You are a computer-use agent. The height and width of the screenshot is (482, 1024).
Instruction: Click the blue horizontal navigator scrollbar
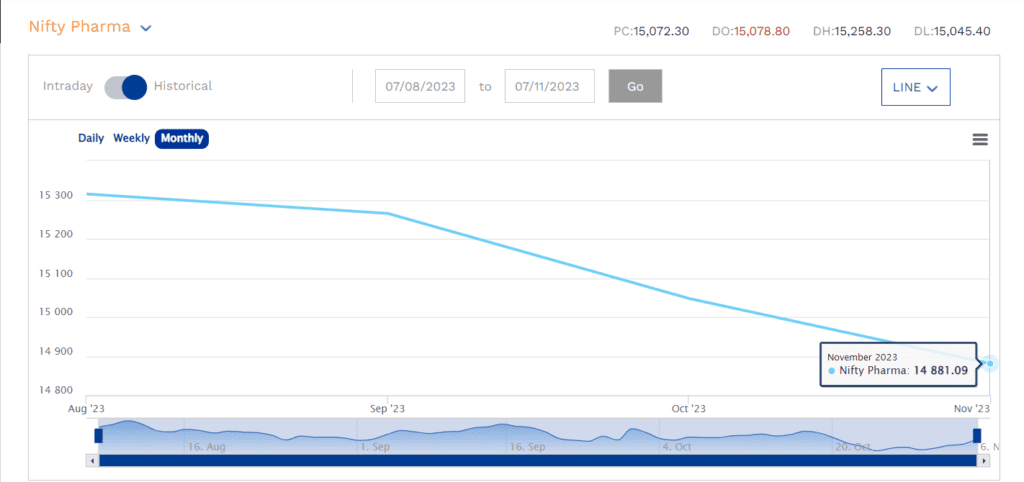coord(537,460)
